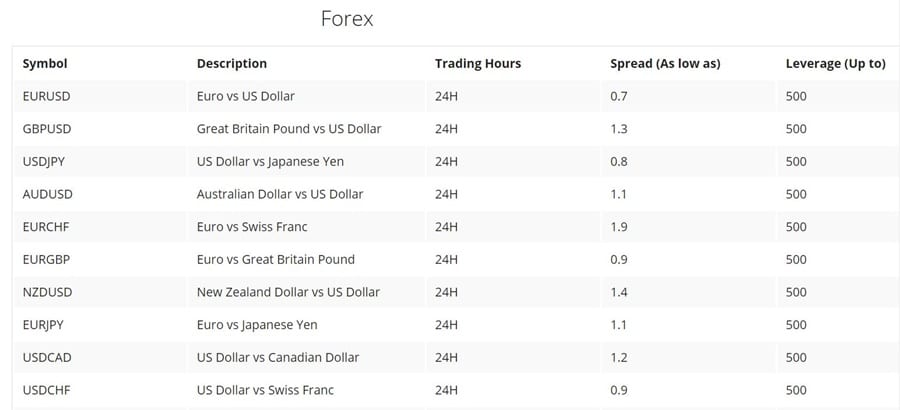The height and width of the screenshot is (410, 900).
Task: Click the EURGBP symbol
Action: [48, 259]
